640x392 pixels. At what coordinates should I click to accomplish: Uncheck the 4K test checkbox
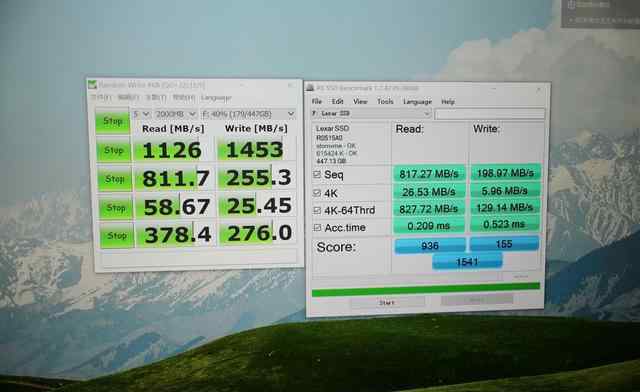pos(317,192)
